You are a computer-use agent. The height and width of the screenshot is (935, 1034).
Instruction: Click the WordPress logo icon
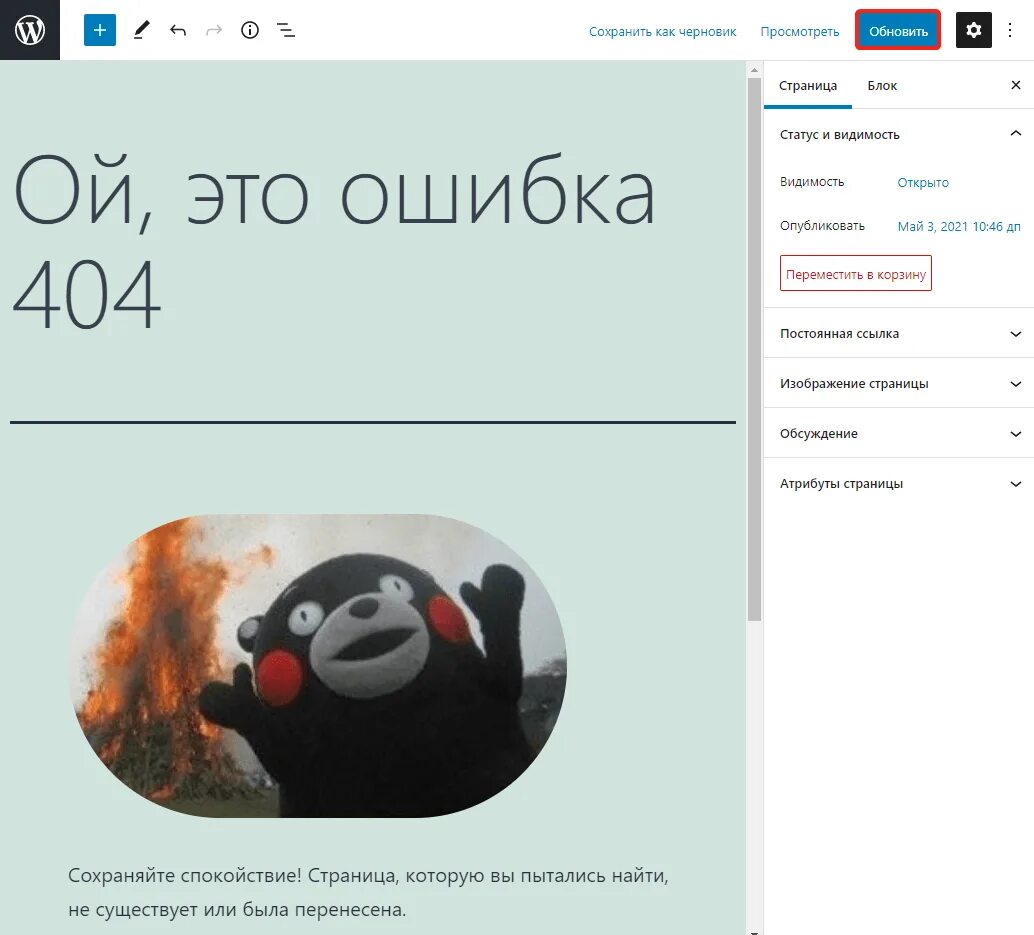(x=30, y=30)
